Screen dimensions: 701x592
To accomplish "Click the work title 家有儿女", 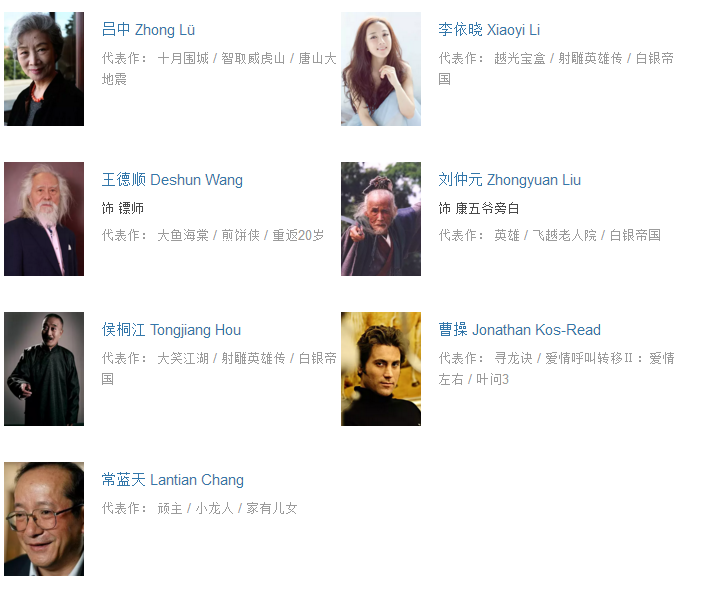I will point(272,508).
